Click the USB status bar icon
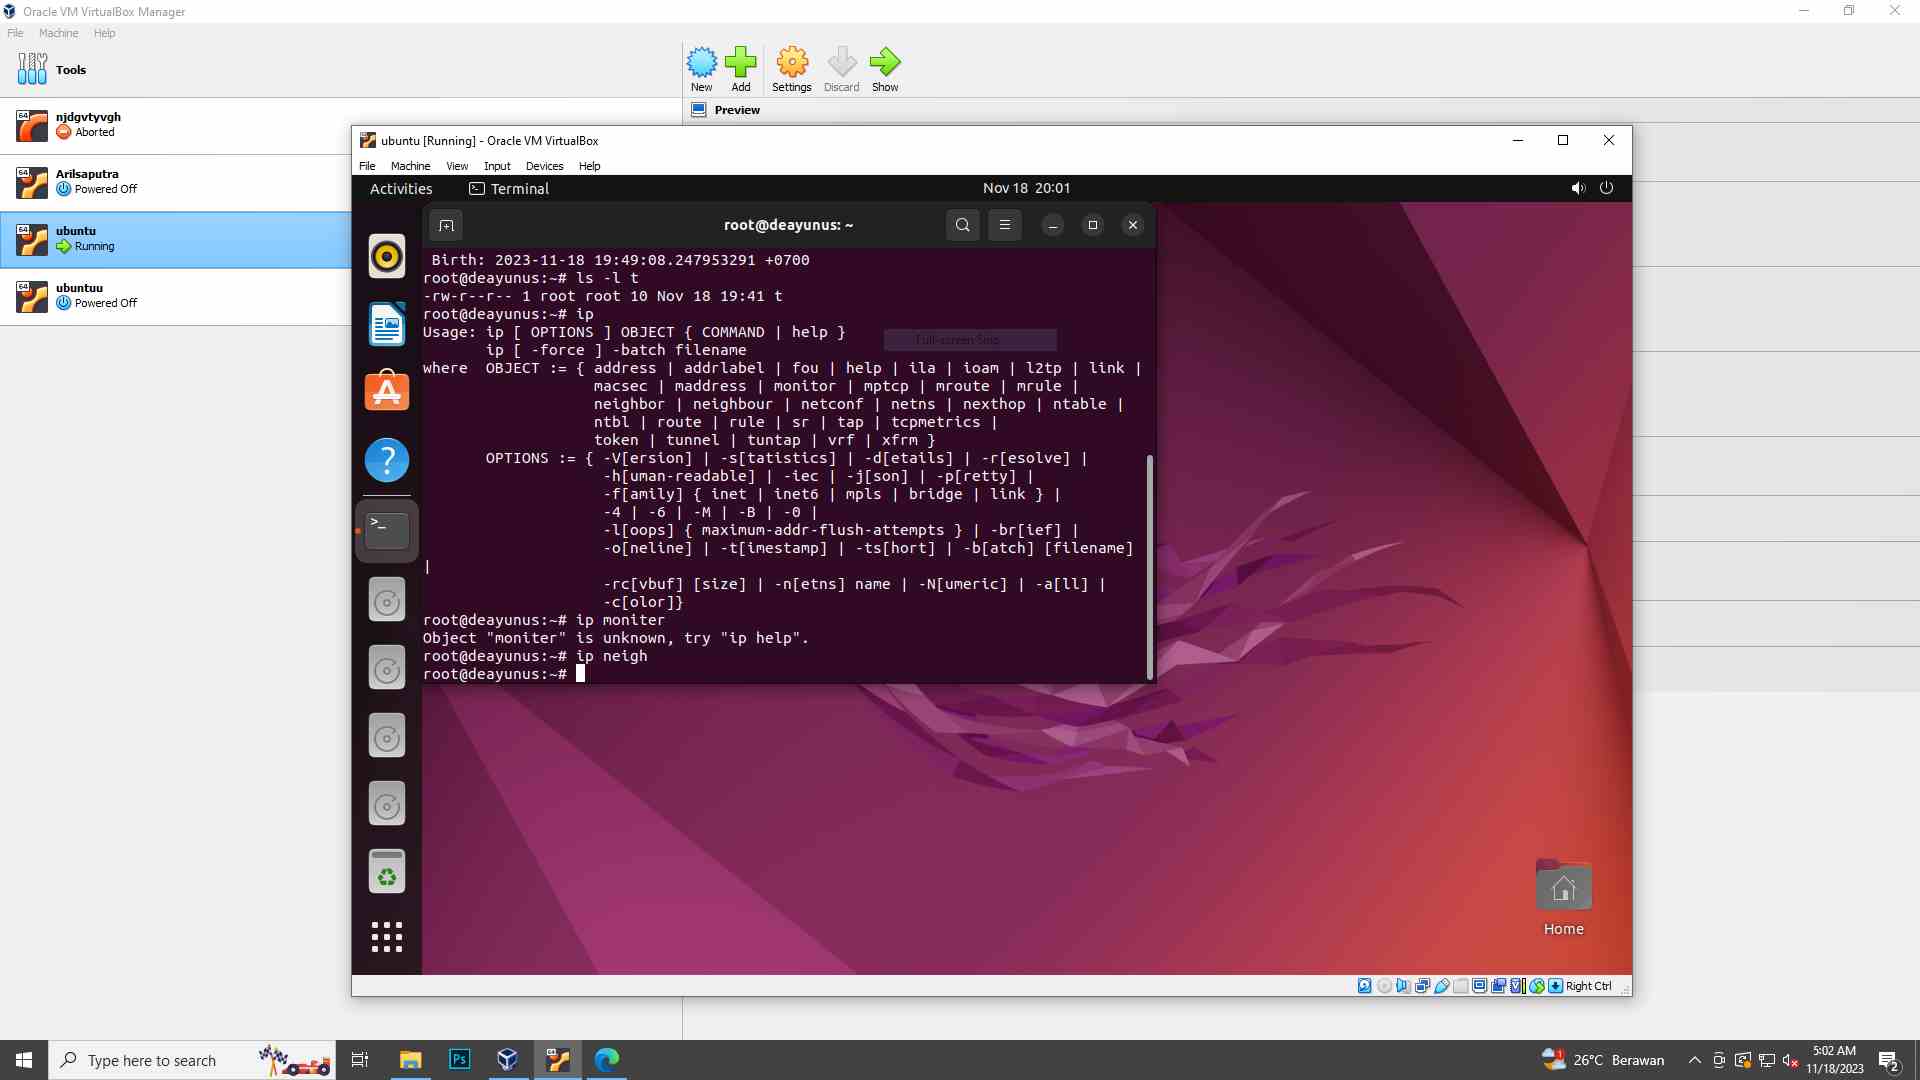Screen dimensions: 1920x1080 pos(1442,986)
